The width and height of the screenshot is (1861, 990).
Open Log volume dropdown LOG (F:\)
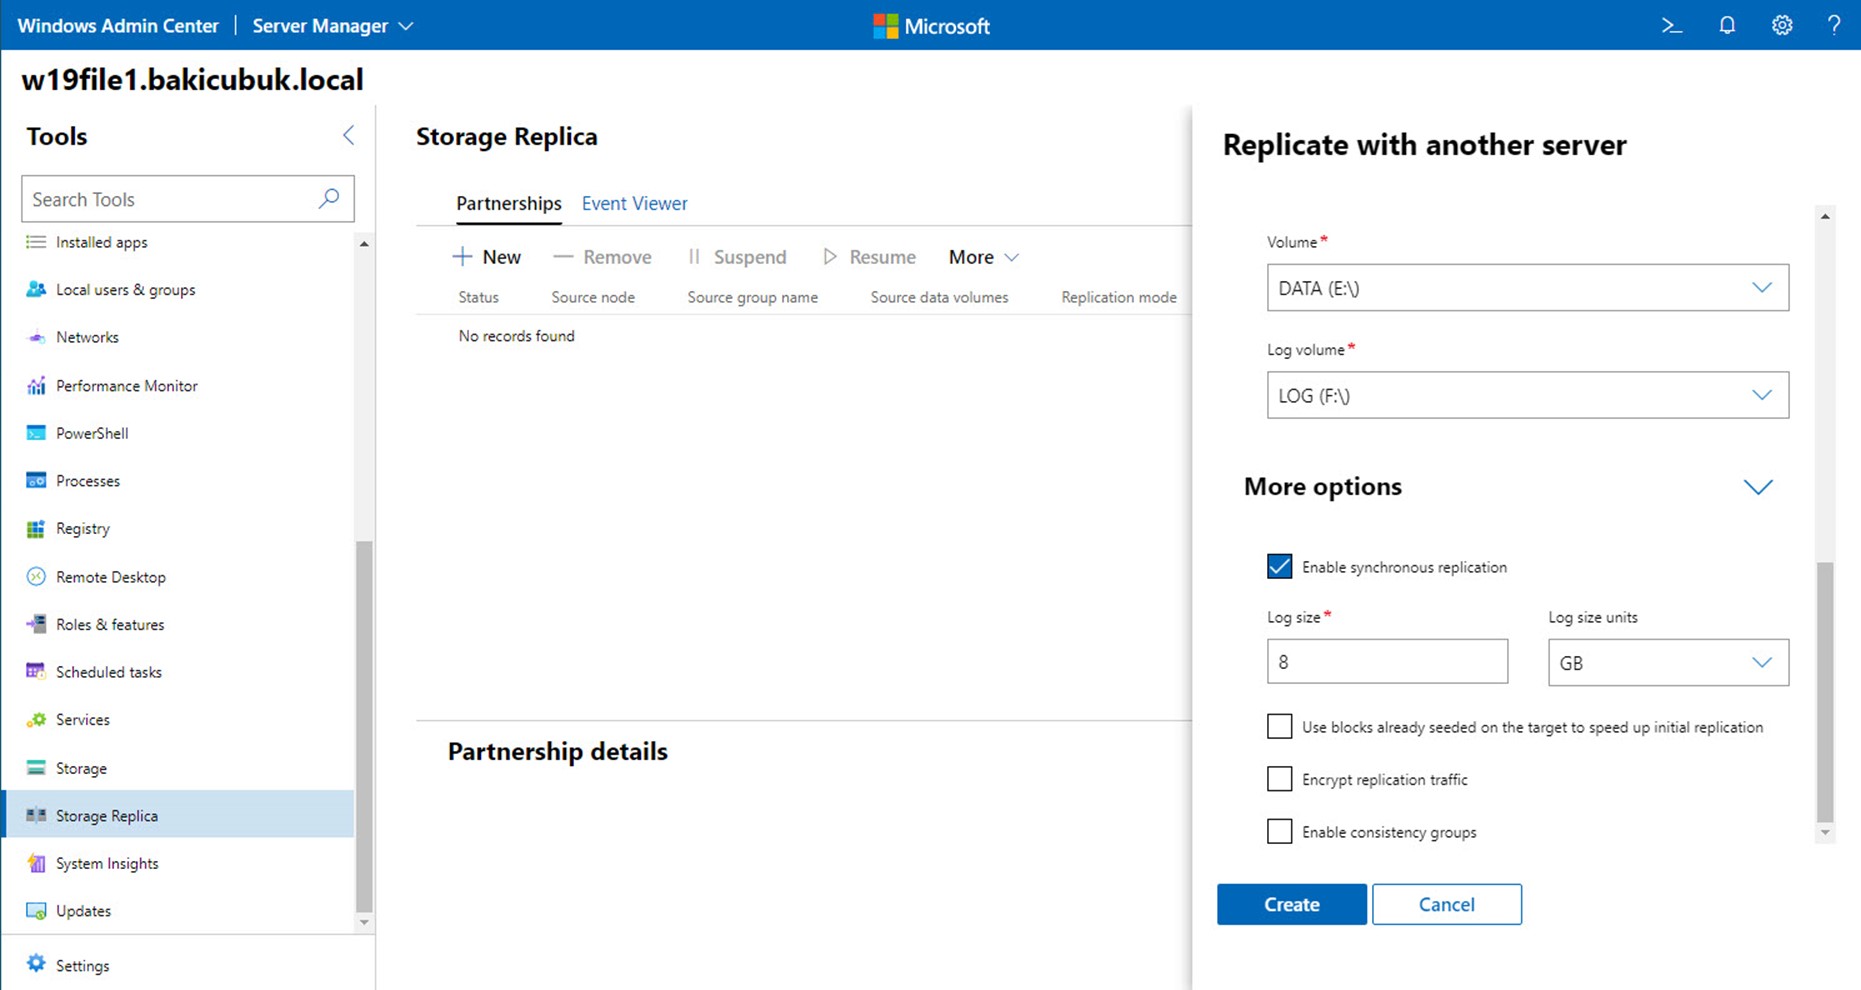(1527, 396)
